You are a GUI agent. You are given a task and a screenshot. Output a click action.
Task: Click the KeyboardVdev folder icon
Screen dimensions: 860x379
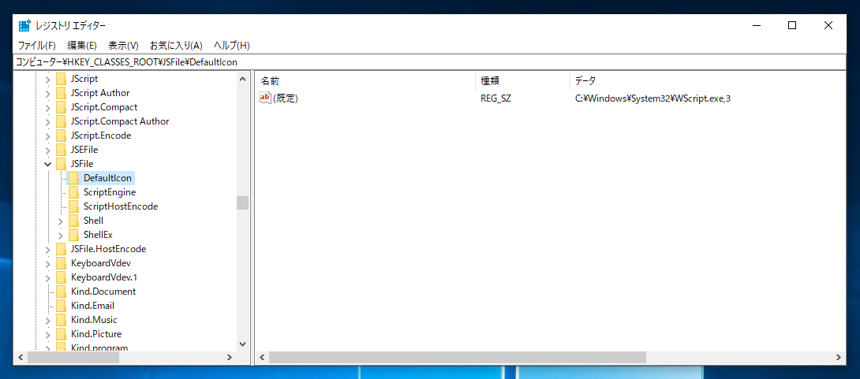click(x=61, y=263)
